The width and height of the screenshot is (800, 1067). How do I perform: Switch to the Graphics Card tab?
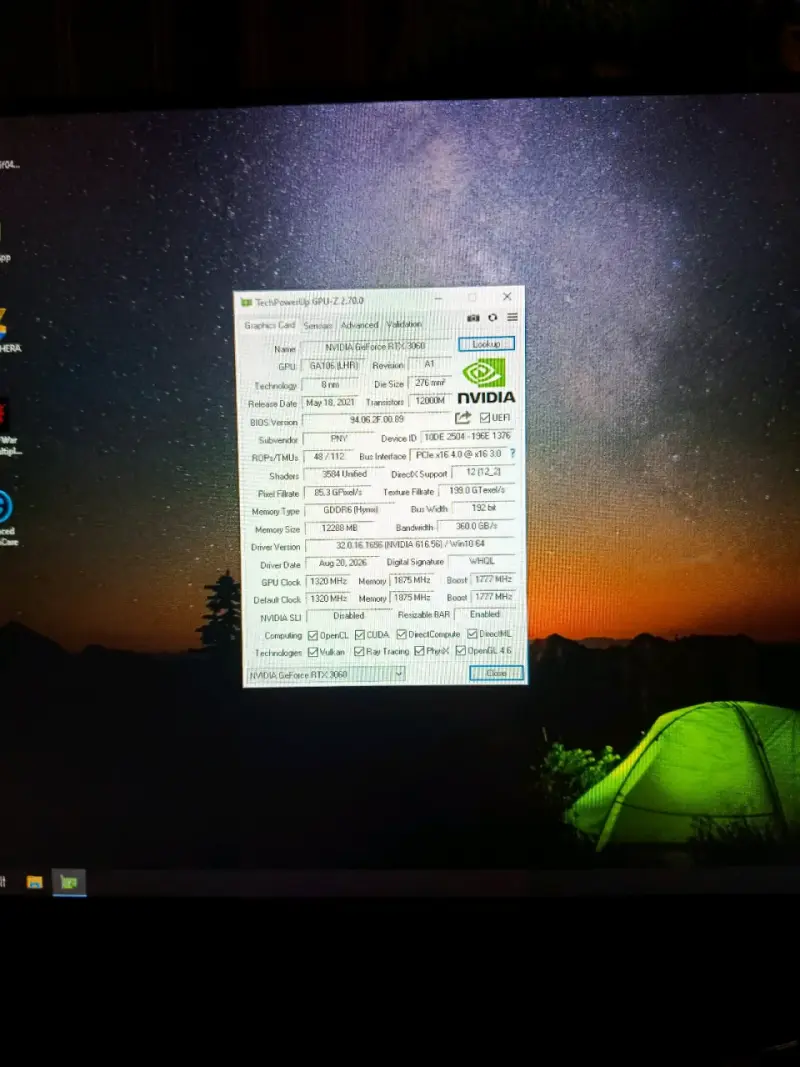click(x=269, y=325)
